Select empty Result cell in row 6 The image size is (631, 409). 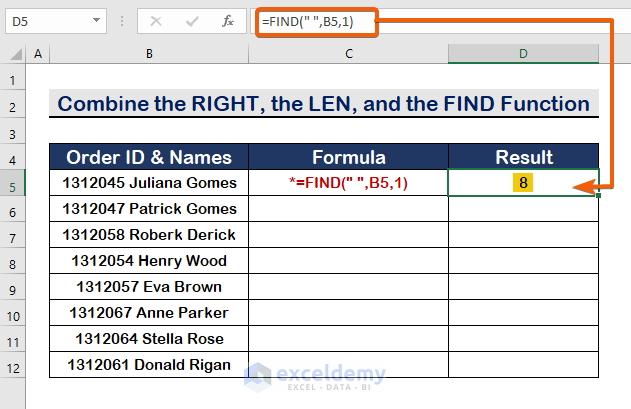pyautogui.click(x=524, y=209)
